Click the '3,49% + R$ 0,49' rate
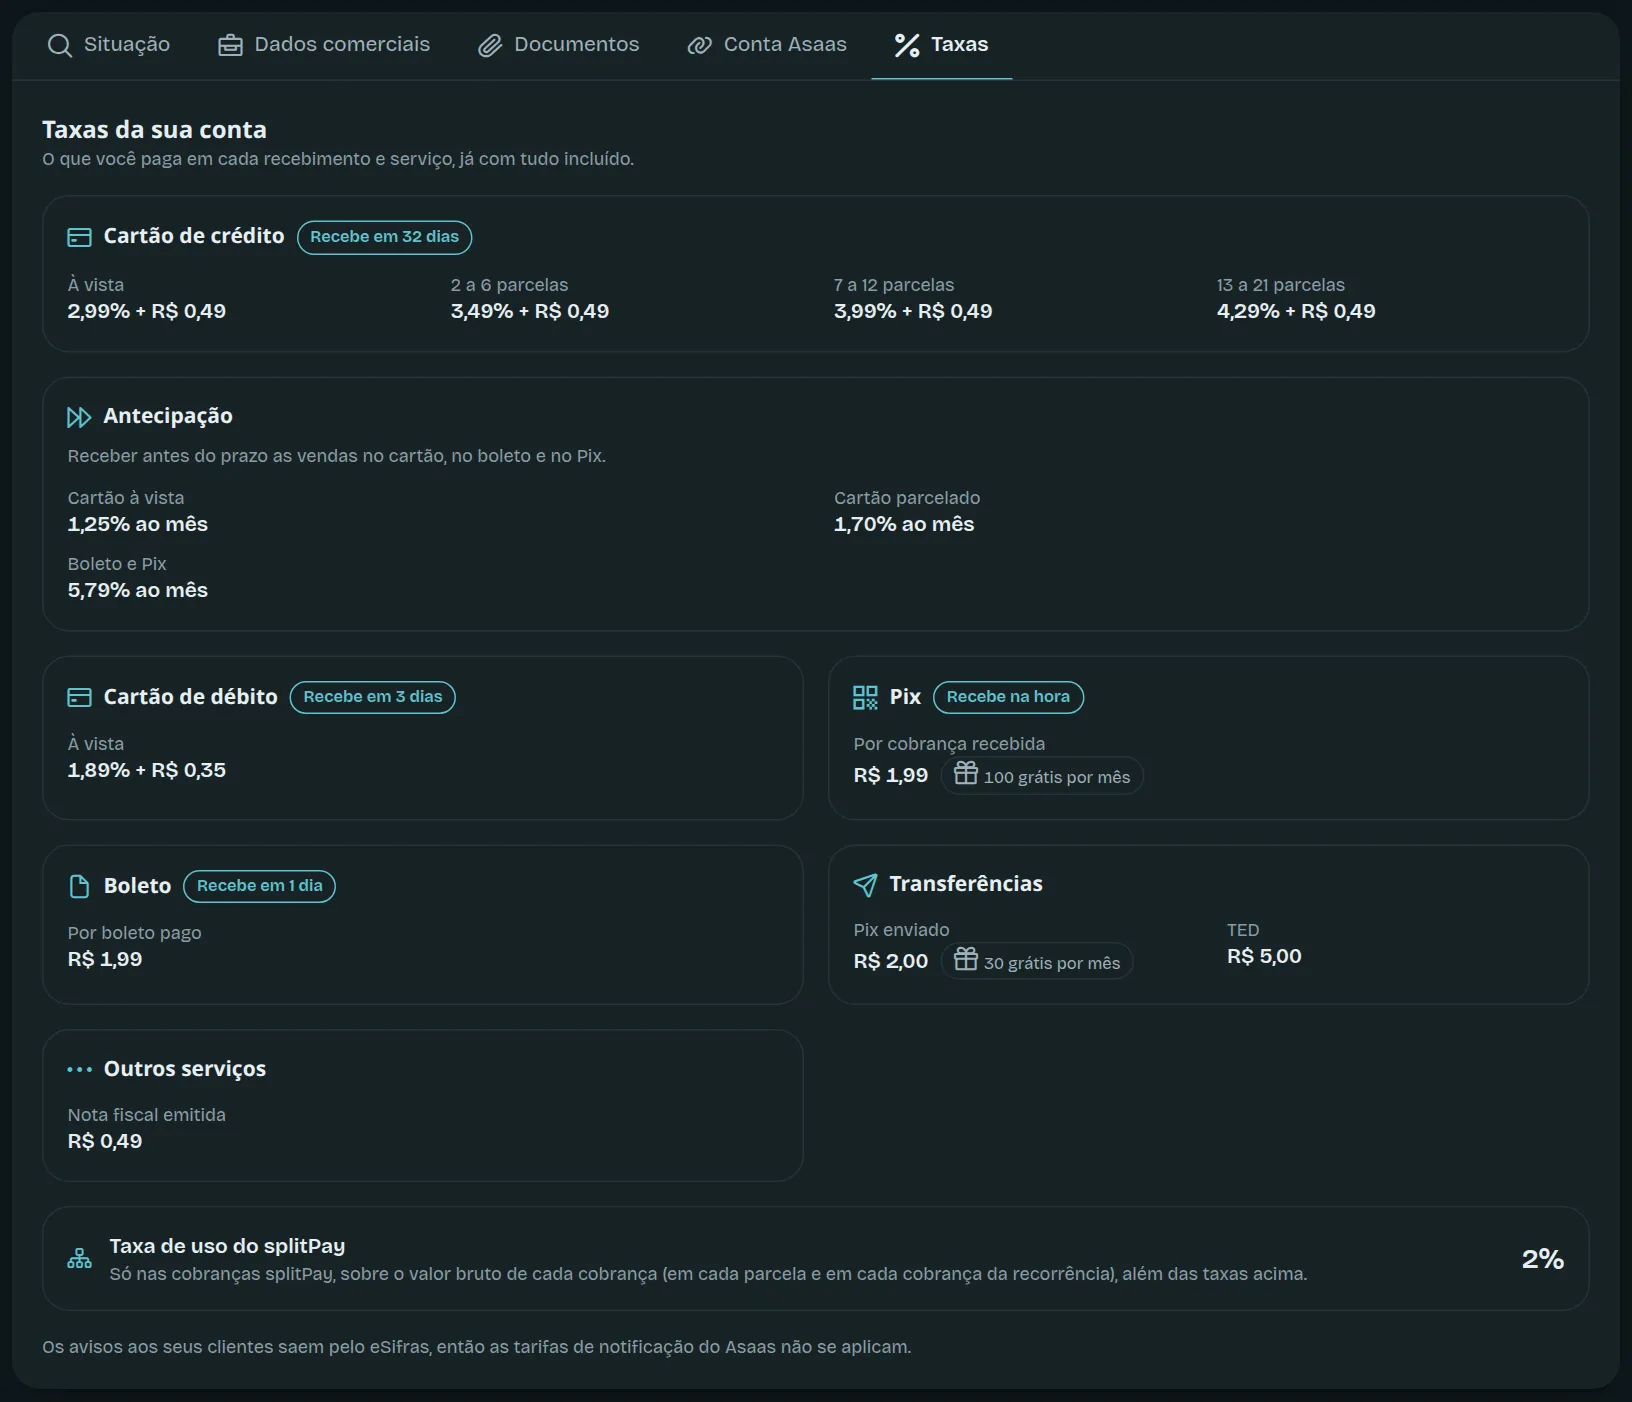The width and height of the screenshot is (1632, 1402). pos(530,311)
